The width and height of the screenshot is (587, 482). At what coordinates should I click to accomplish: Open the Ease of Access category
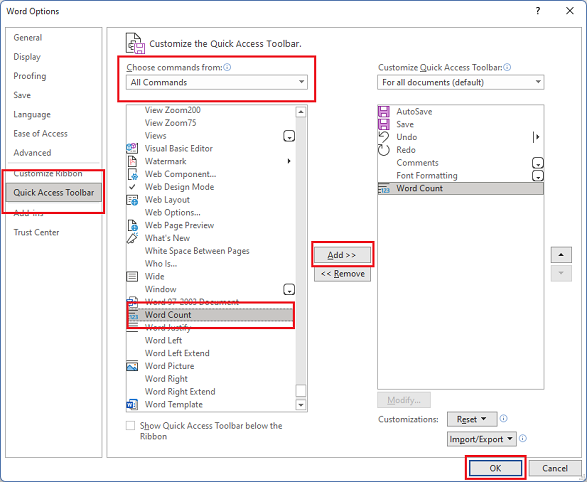(54, 134)
